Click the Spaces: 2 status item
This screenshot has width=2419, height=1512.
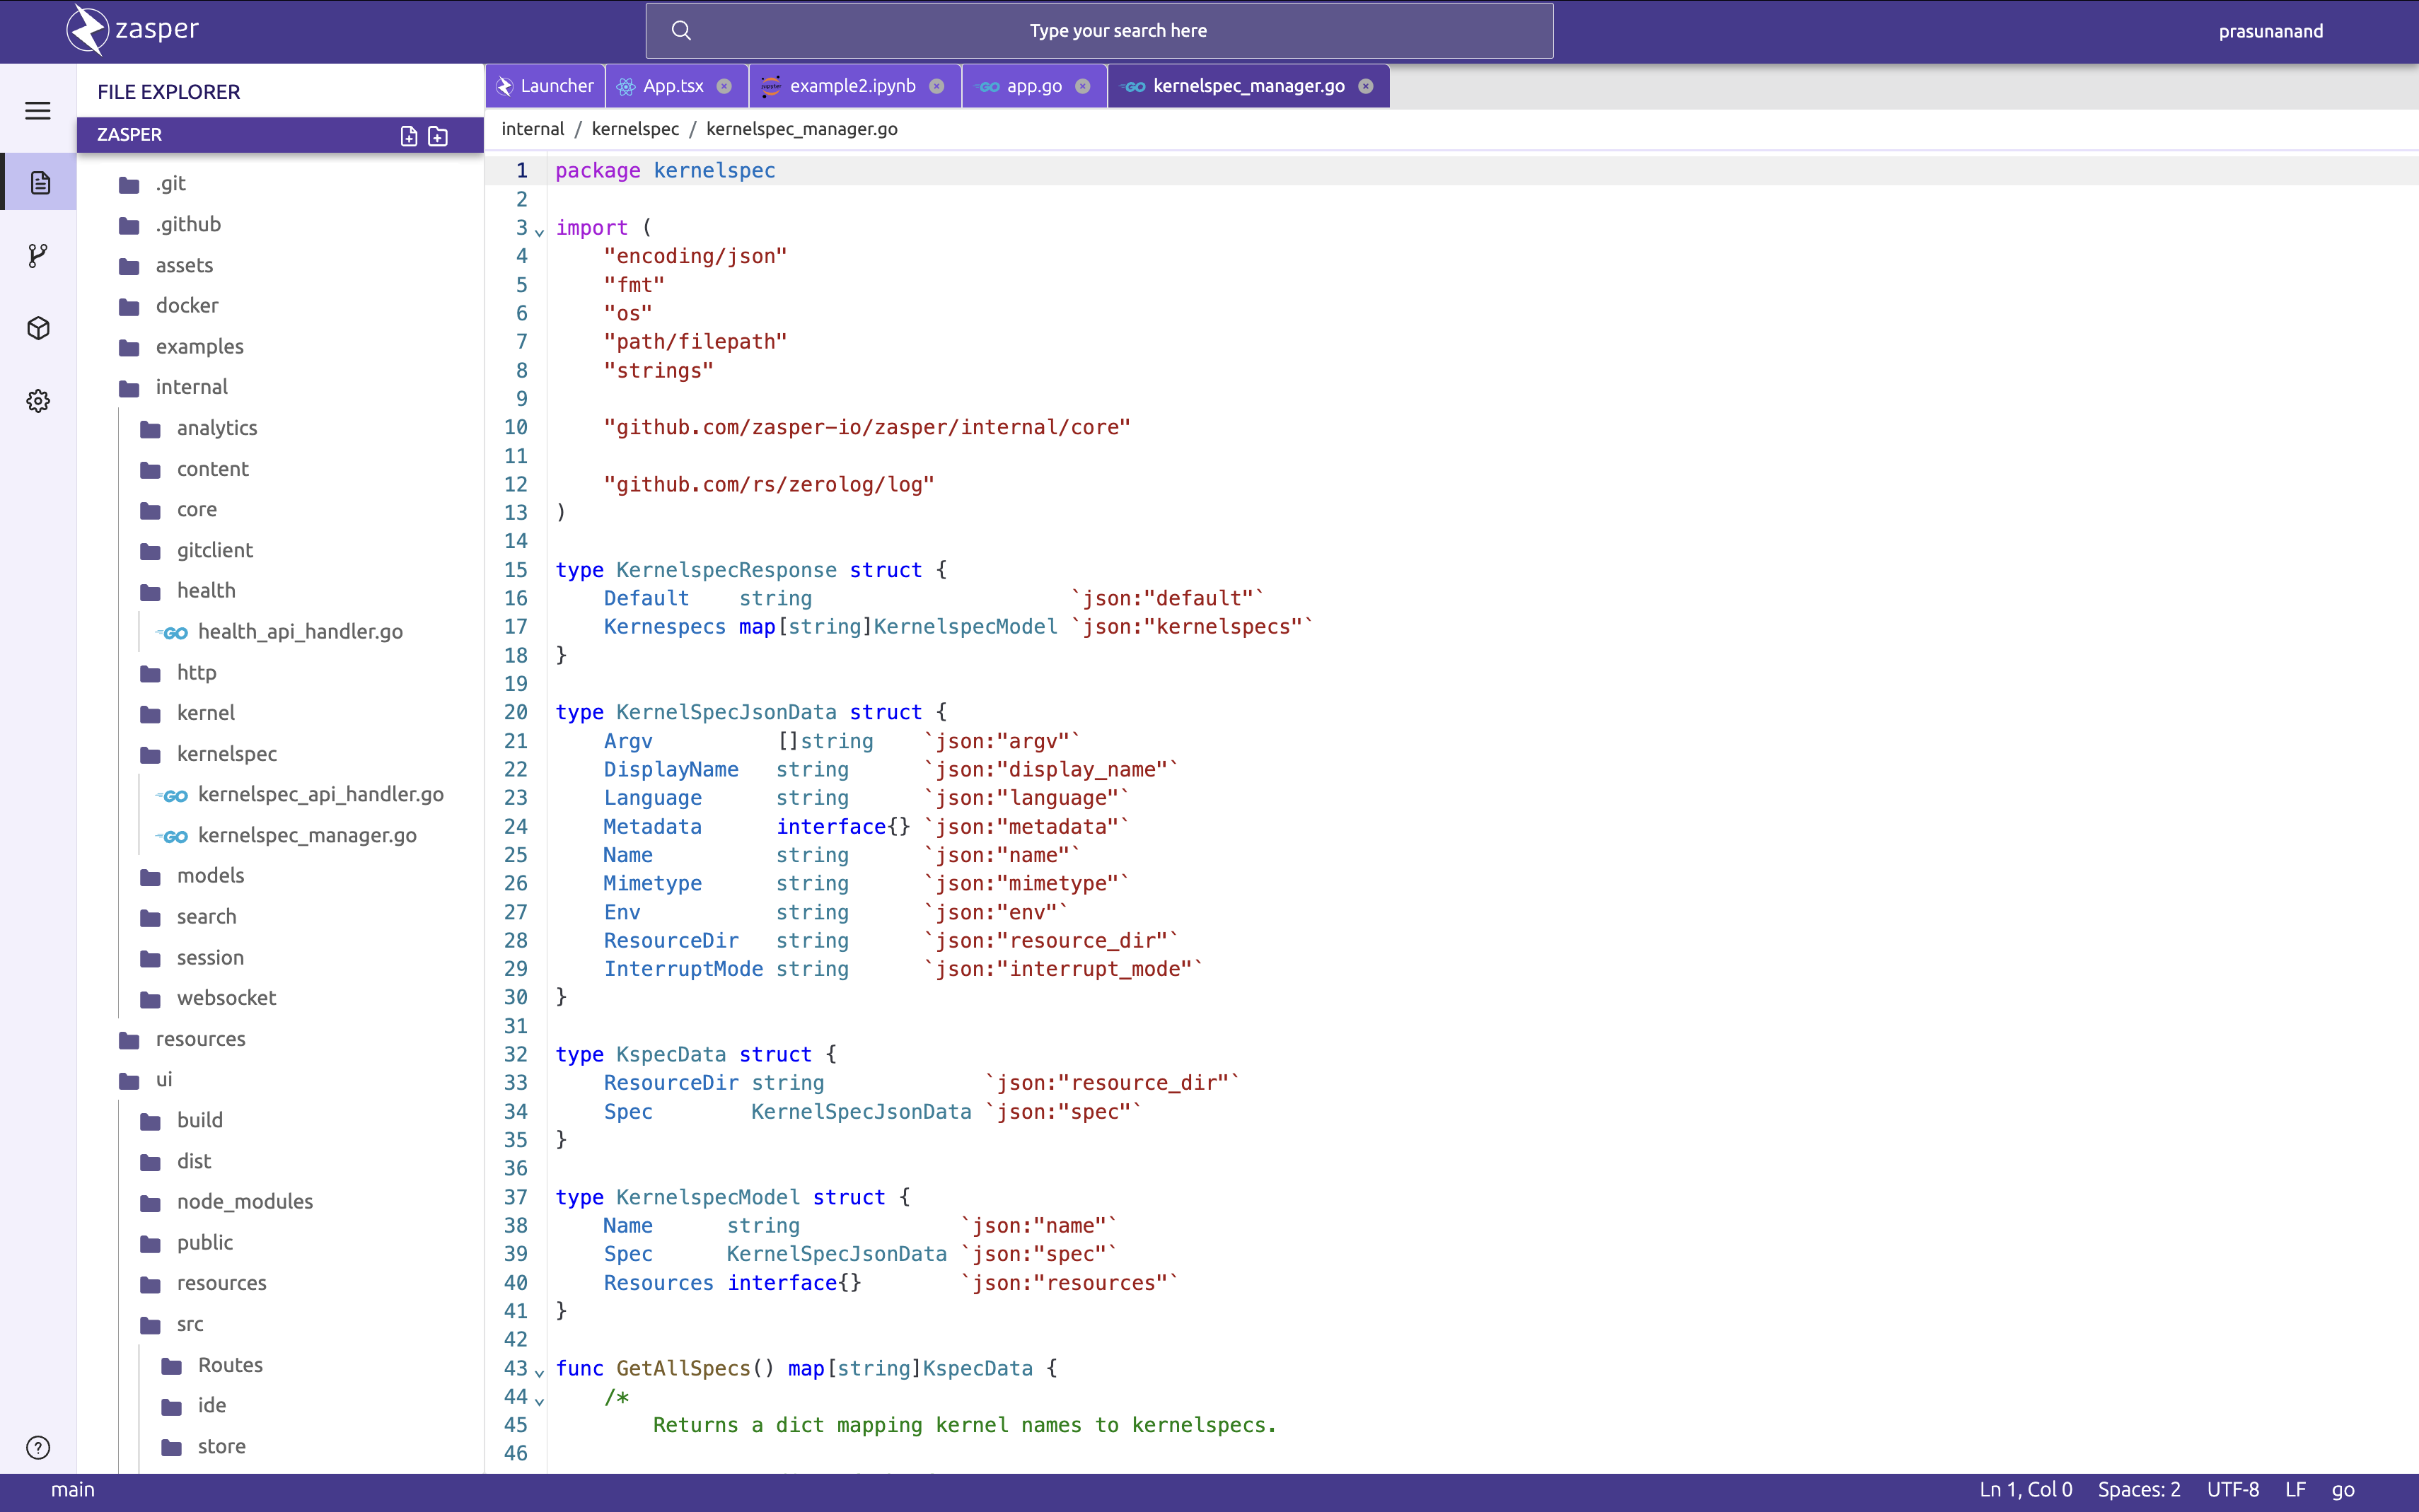[2138, 1489]
